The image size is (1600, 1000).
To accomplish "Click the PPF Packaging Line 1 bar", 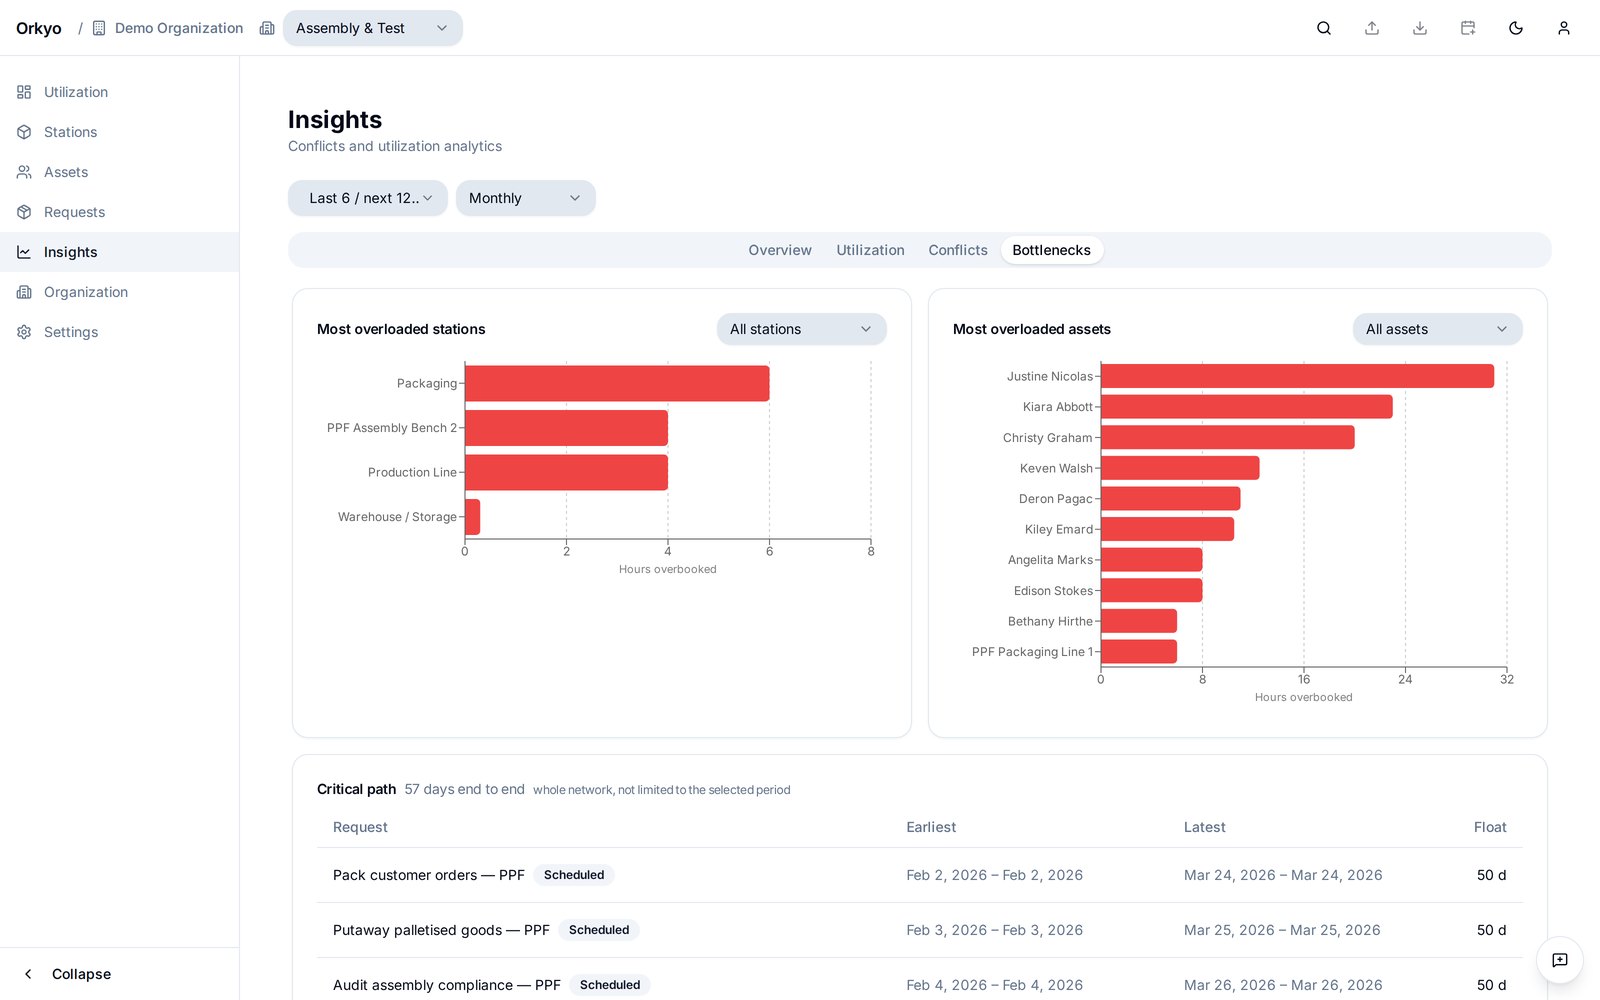I will (x=1139, y=652).
